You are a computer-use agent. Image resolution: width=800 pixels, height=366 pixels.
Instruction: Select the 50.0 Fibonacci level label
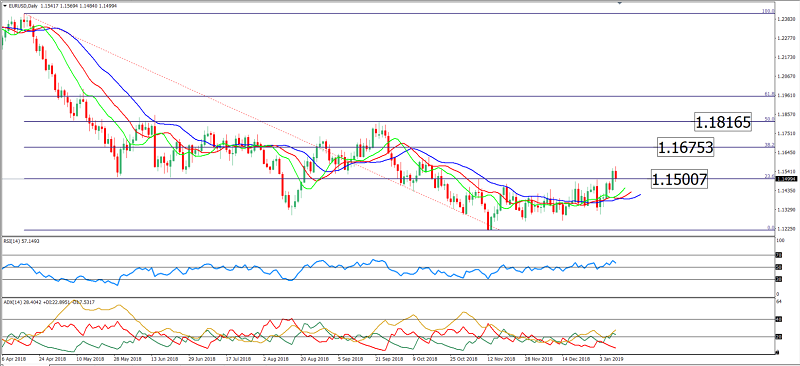[x=770, y=119]
